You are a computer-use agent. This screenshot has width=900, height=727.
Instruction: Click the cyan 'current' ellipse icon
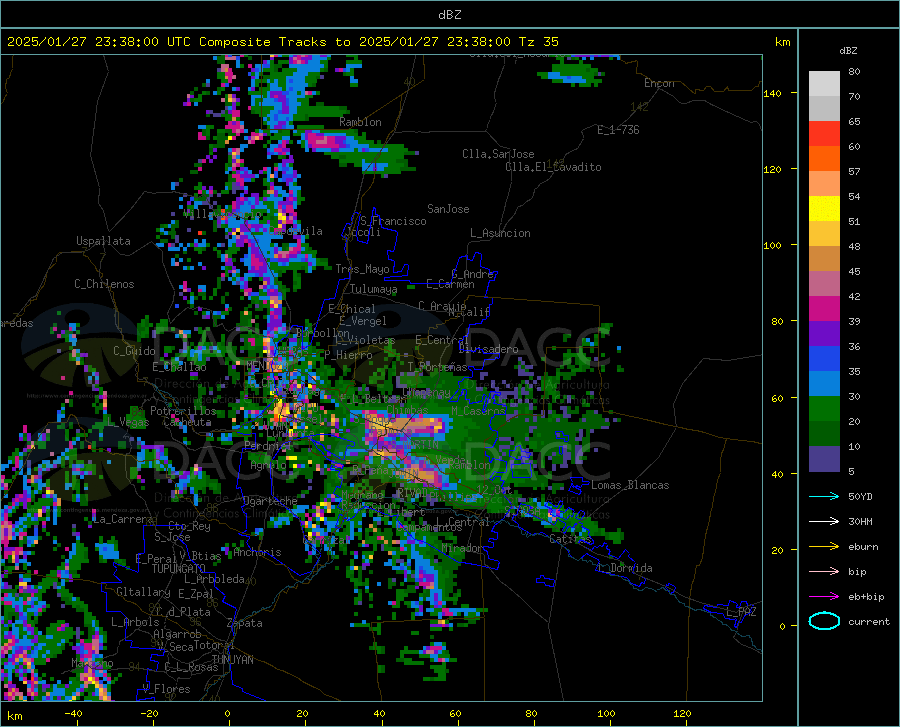(824, 621)
